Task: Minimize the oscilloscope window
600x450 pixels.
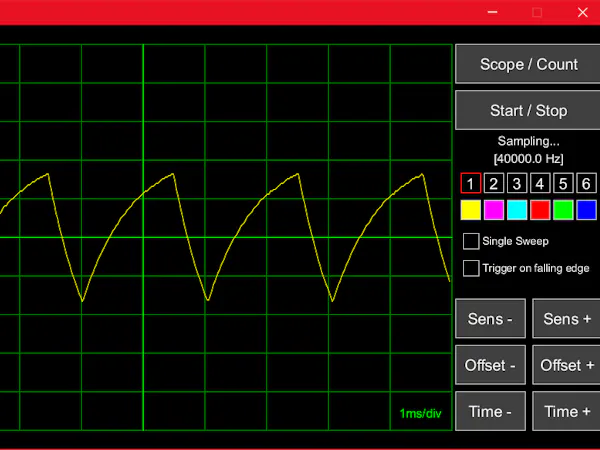Action: point(492,12)
